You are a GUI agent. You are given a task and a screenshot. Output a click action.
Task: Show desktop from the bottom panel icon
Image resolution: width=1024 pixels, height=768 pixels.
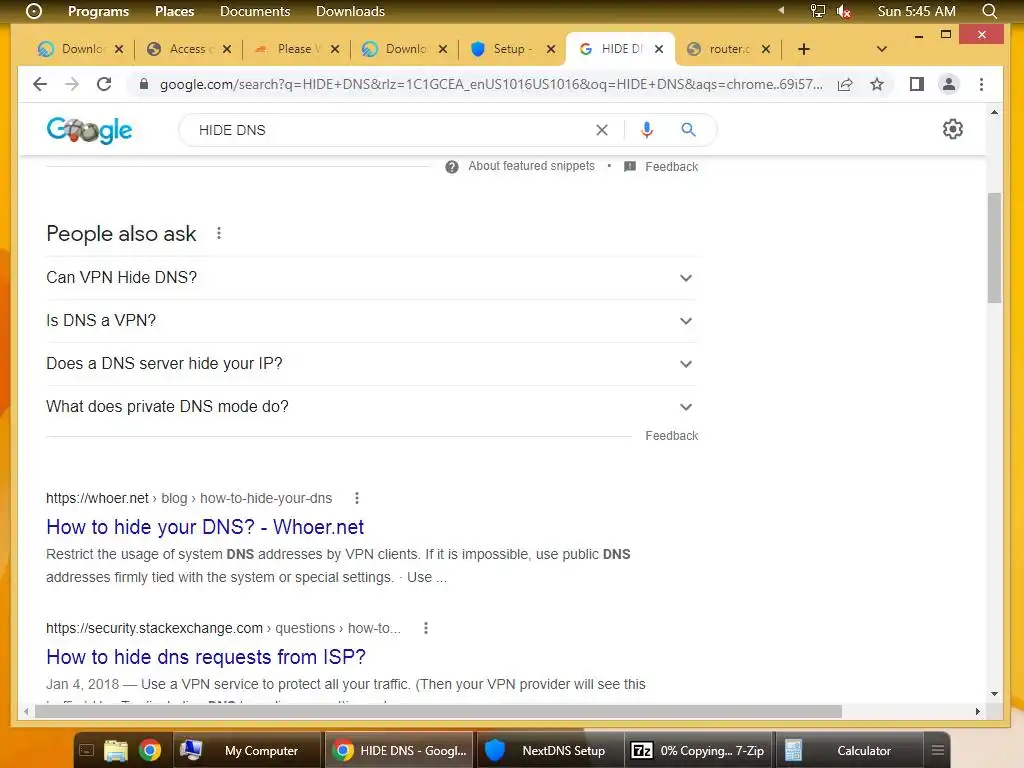point(86,750)
